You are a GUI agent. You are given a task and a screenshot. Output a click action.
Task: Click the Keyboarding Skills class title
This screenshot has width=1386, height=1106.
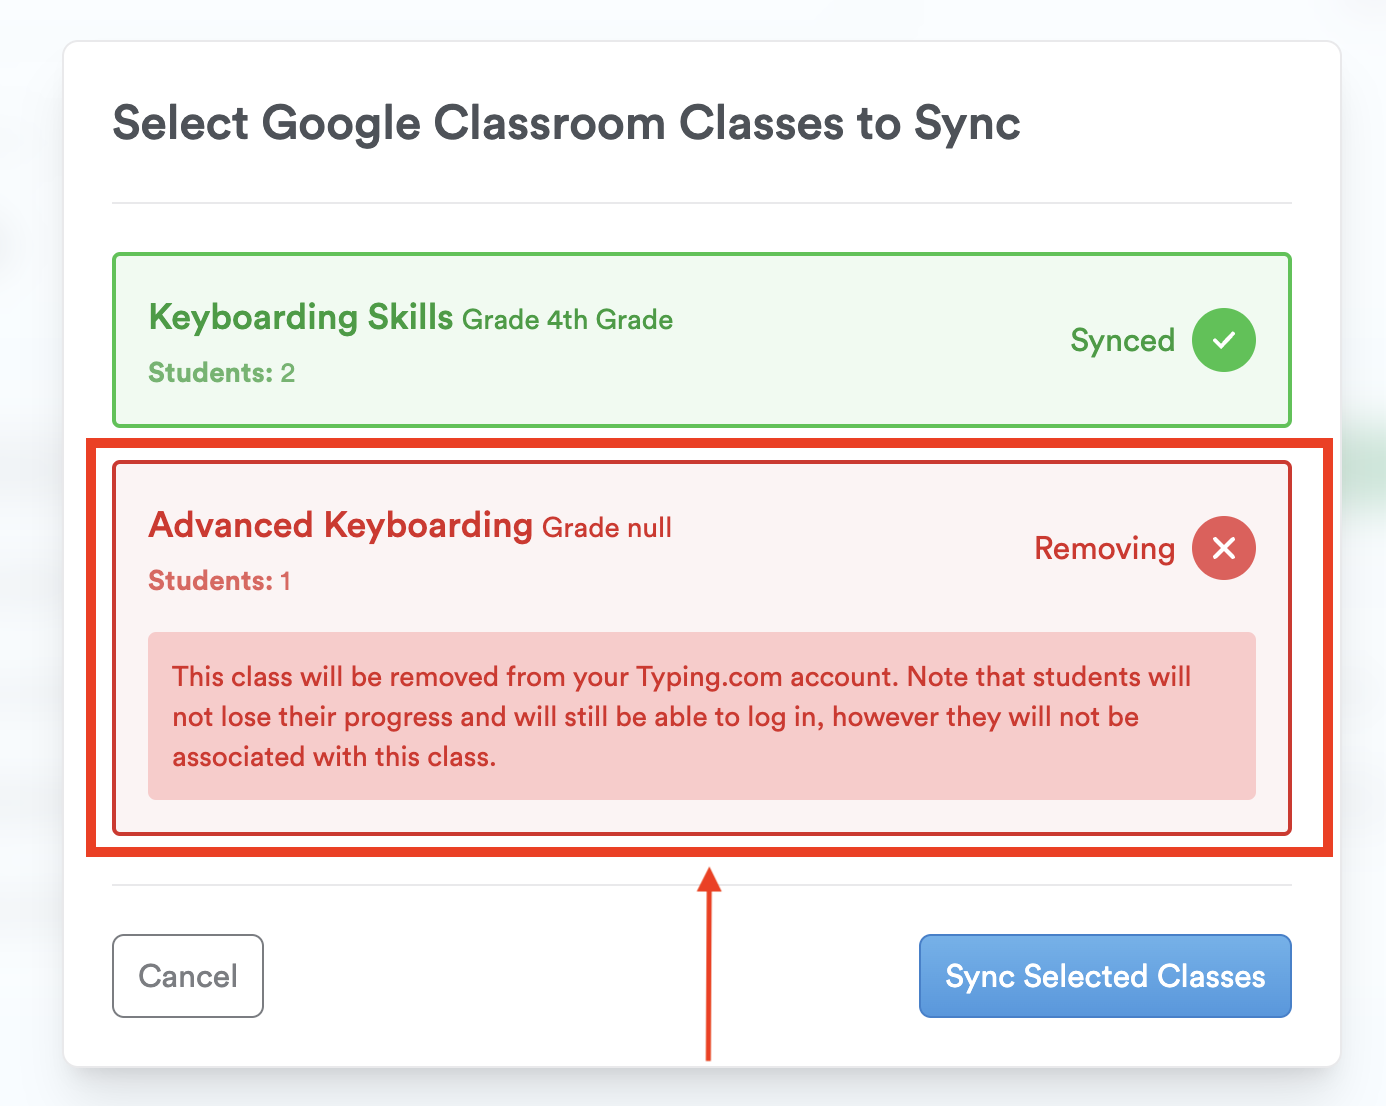point(301,317)
